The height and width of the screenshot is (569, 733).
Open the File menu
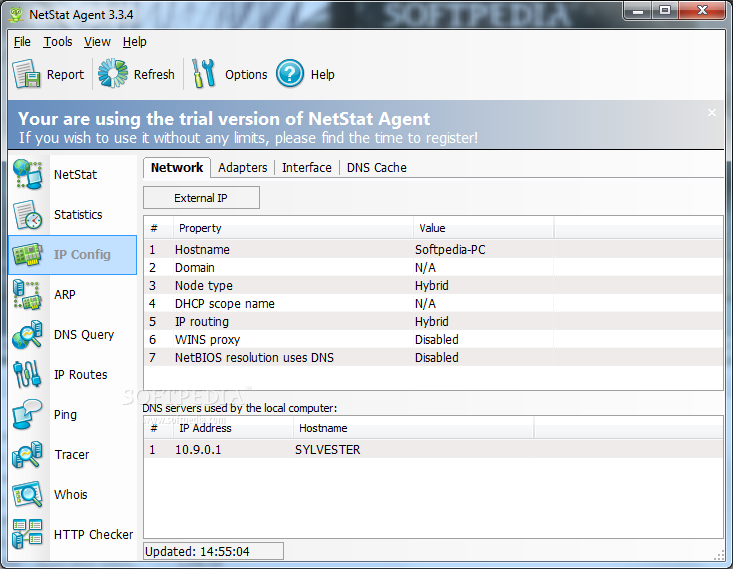[x=22, y=42]
